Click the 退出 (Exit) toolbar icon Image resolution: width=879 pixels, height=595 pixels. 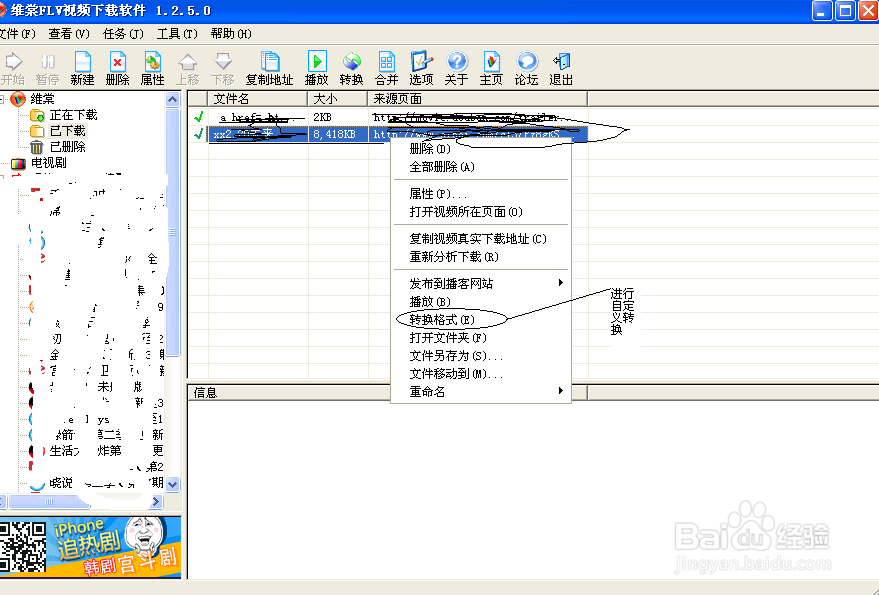coord(561,68)
